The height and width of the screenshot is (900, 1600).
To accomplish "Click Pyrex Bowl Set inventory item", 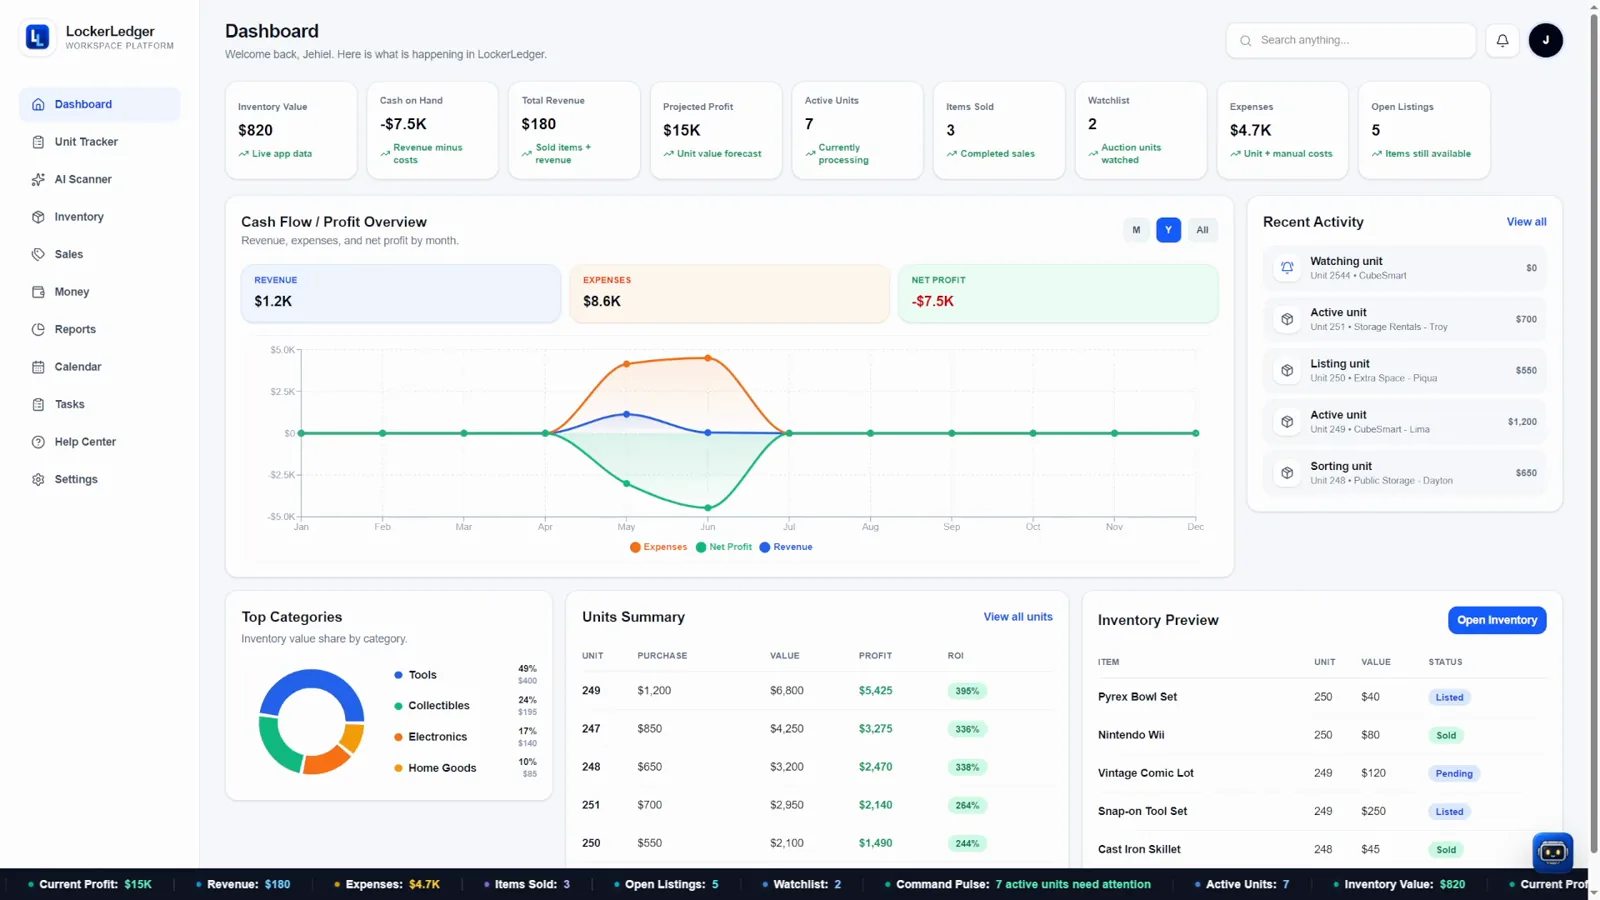I will (1137, 697).
